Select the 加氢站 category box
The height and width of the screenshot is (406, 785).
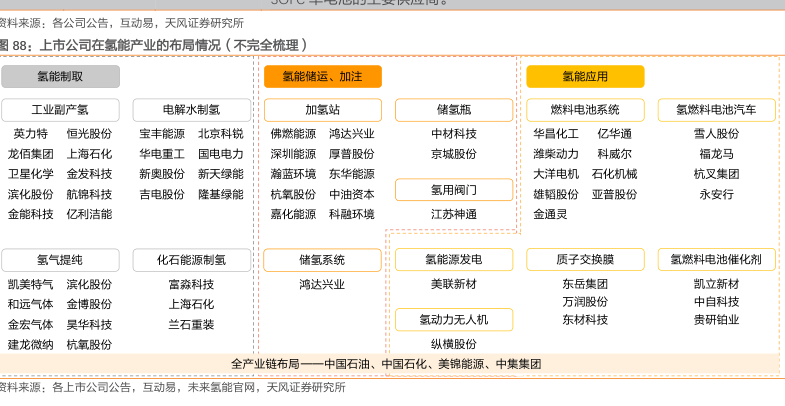322,110
